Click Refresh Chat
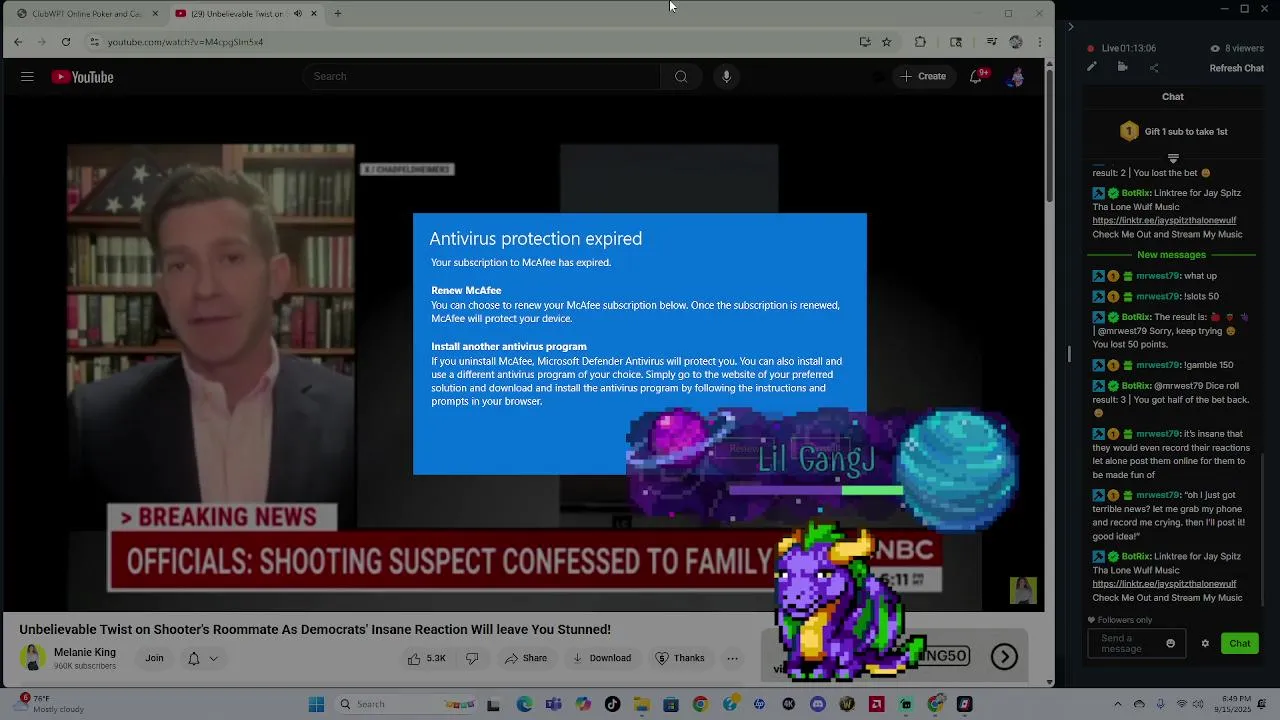This screenshot has width=1280, height=720. (1237, 69)
